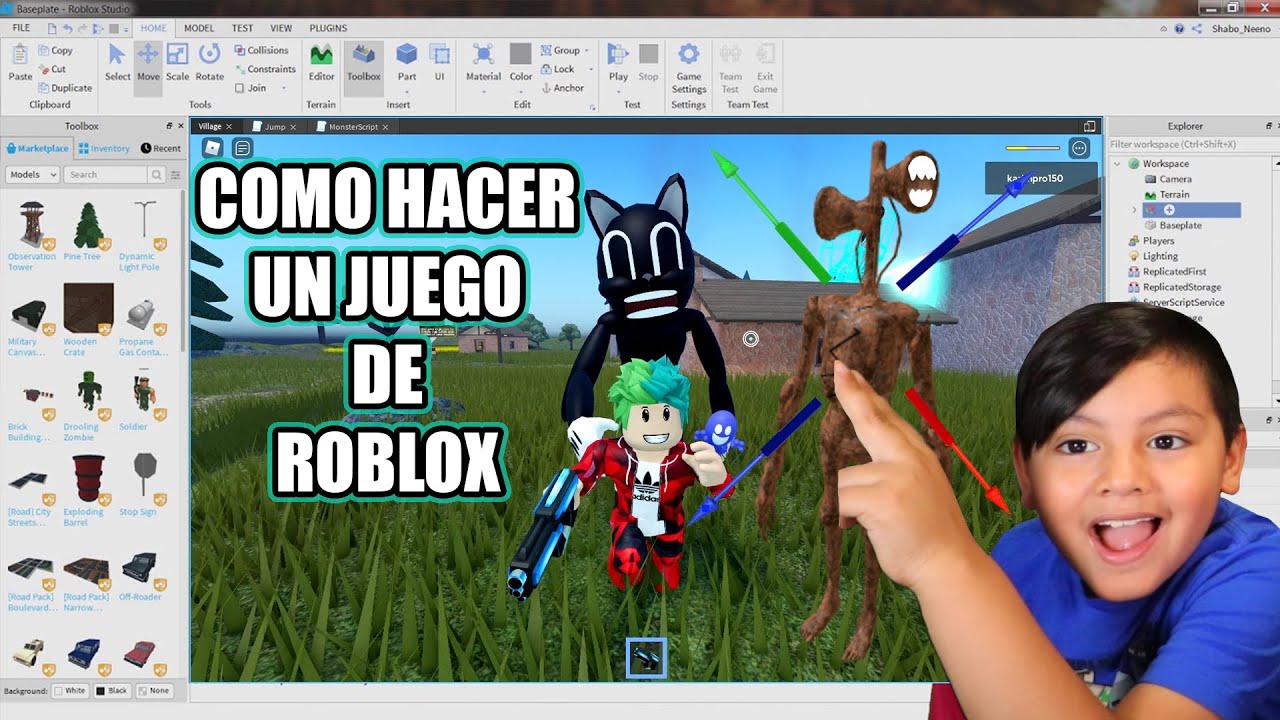Open Game Settings gear
Screen dimensions: 1280x720
click(688, 62)
